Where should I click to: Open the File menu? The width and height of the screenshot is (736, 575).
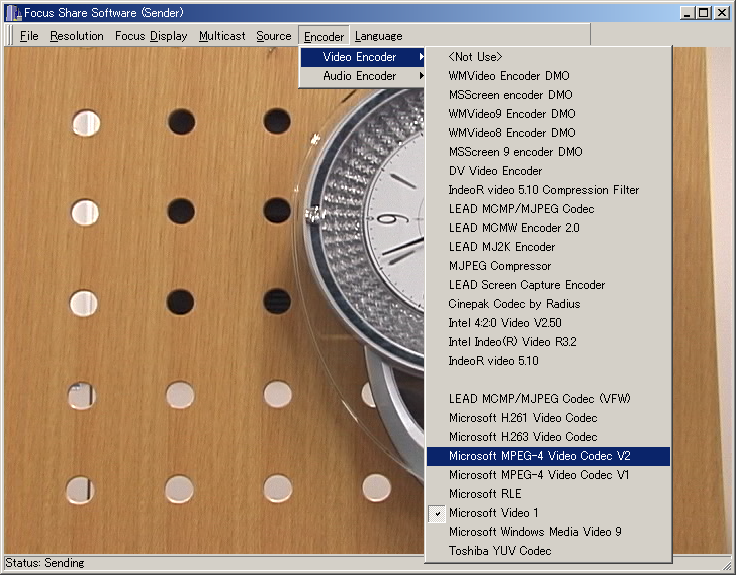pyautogui.click(x=29, y=36)
